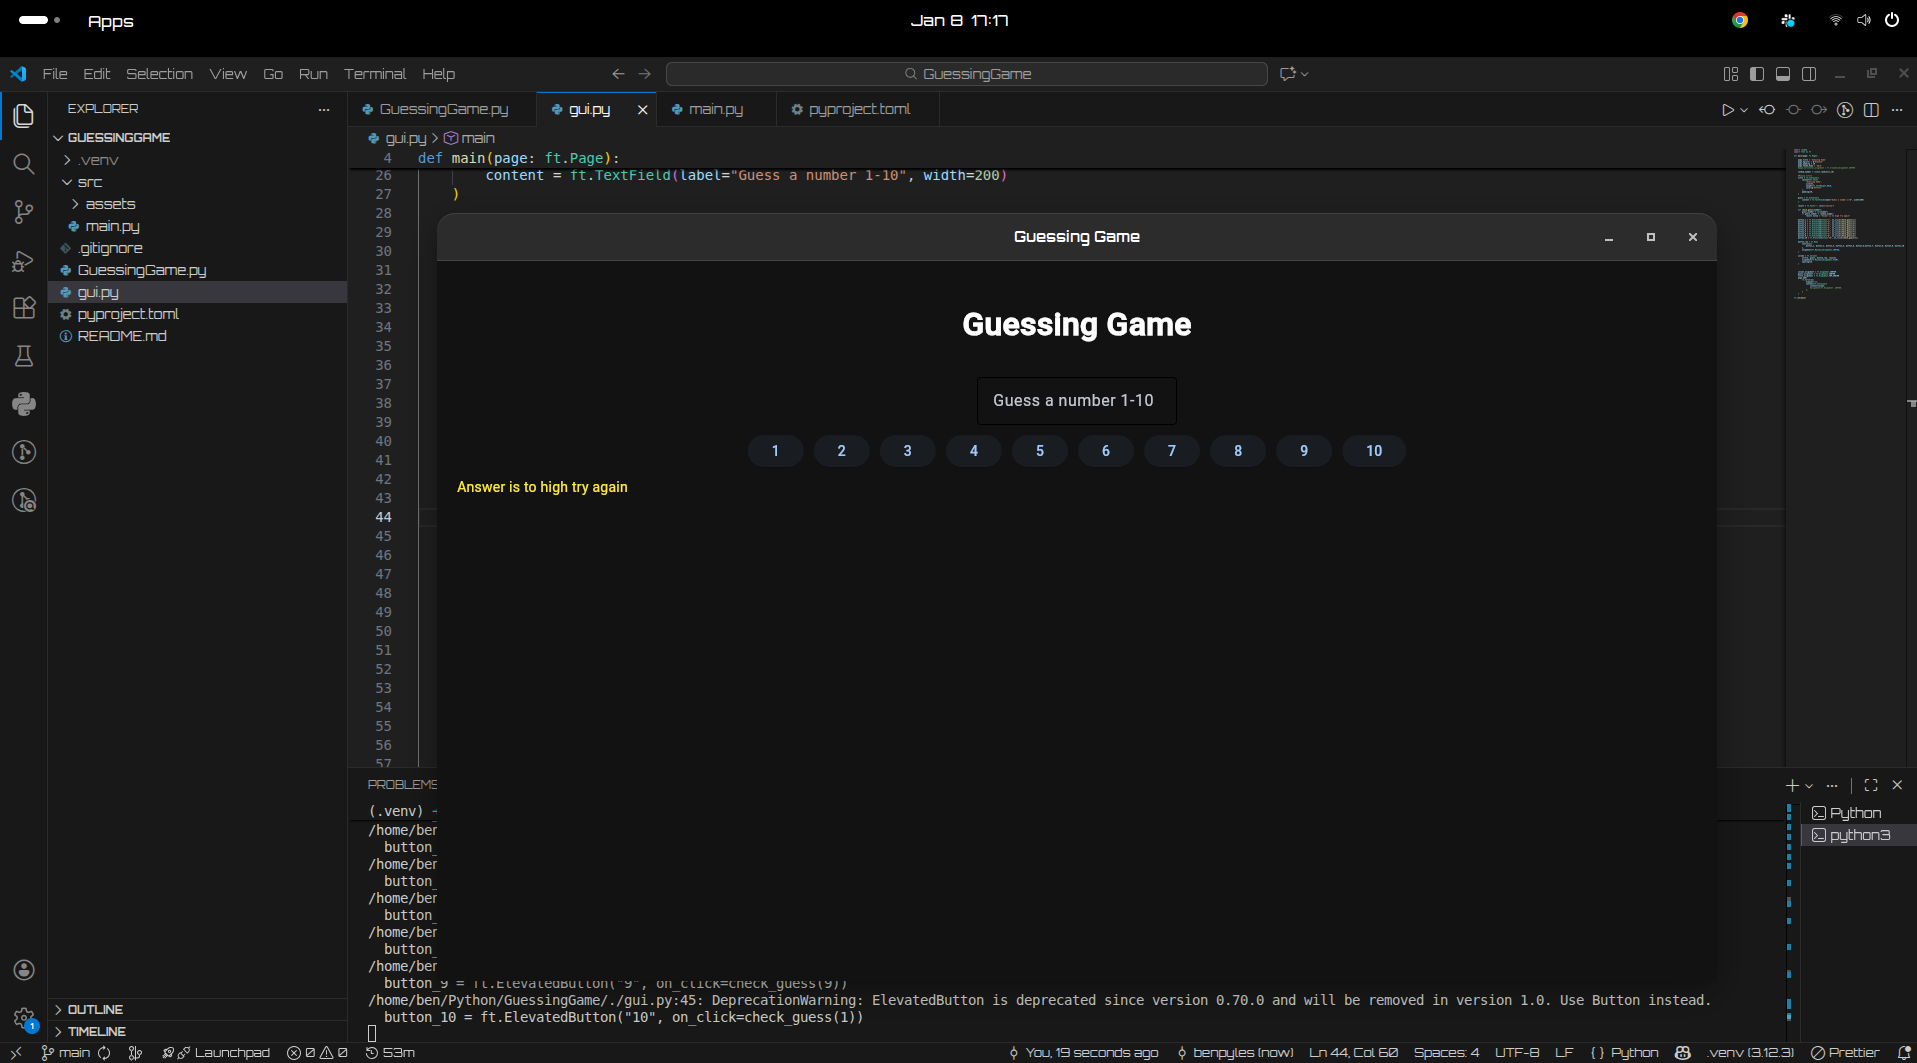The width and height of the screenshot is (1917, 1063).
Task: Open the Testing flask icon
Action: 24,356
